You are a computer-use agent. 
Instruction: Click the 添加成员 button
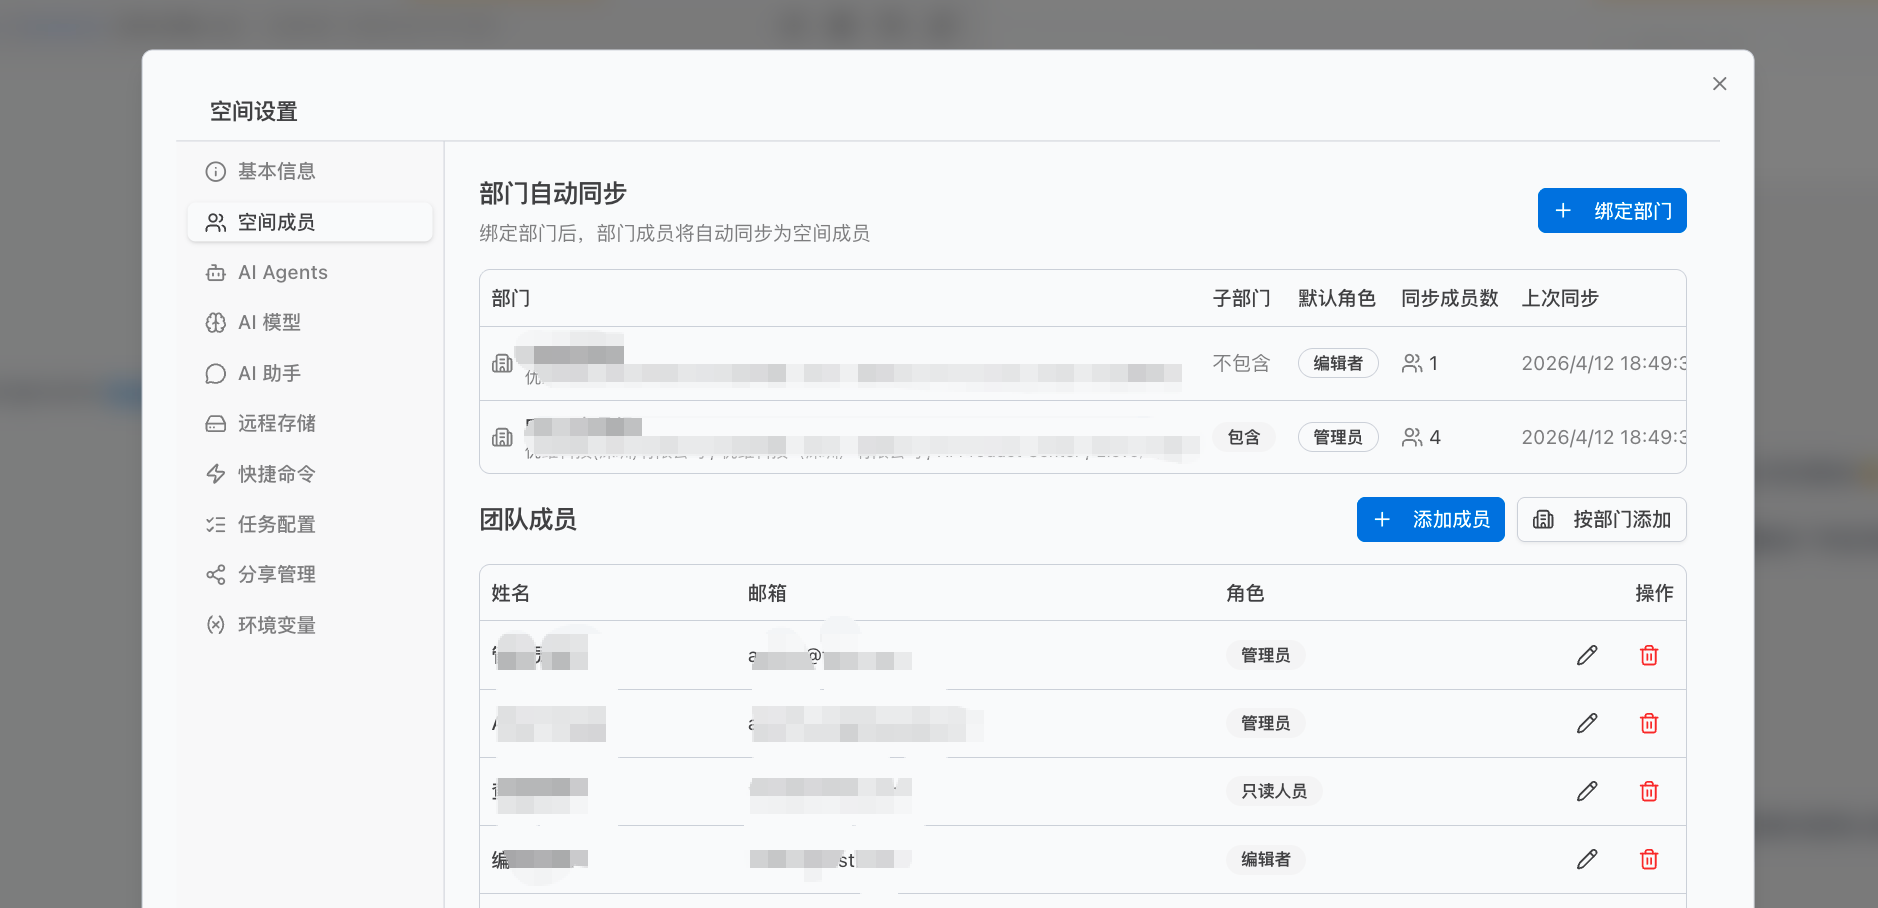click(1430, 519)
